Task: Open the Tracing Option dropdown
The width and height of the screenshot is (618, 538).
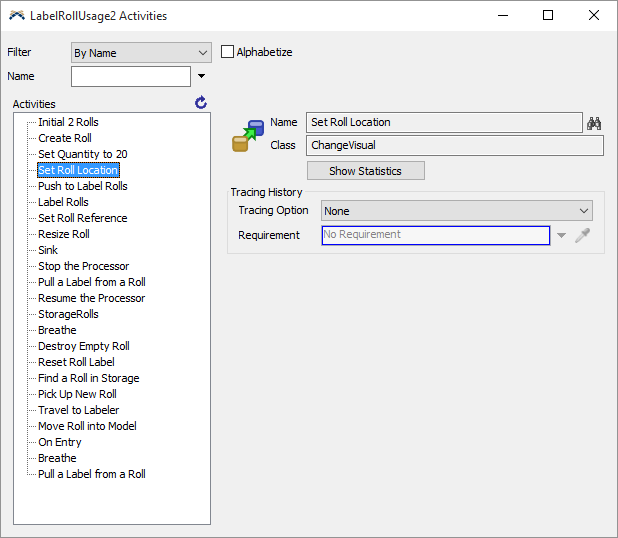Action: point(456,211)
